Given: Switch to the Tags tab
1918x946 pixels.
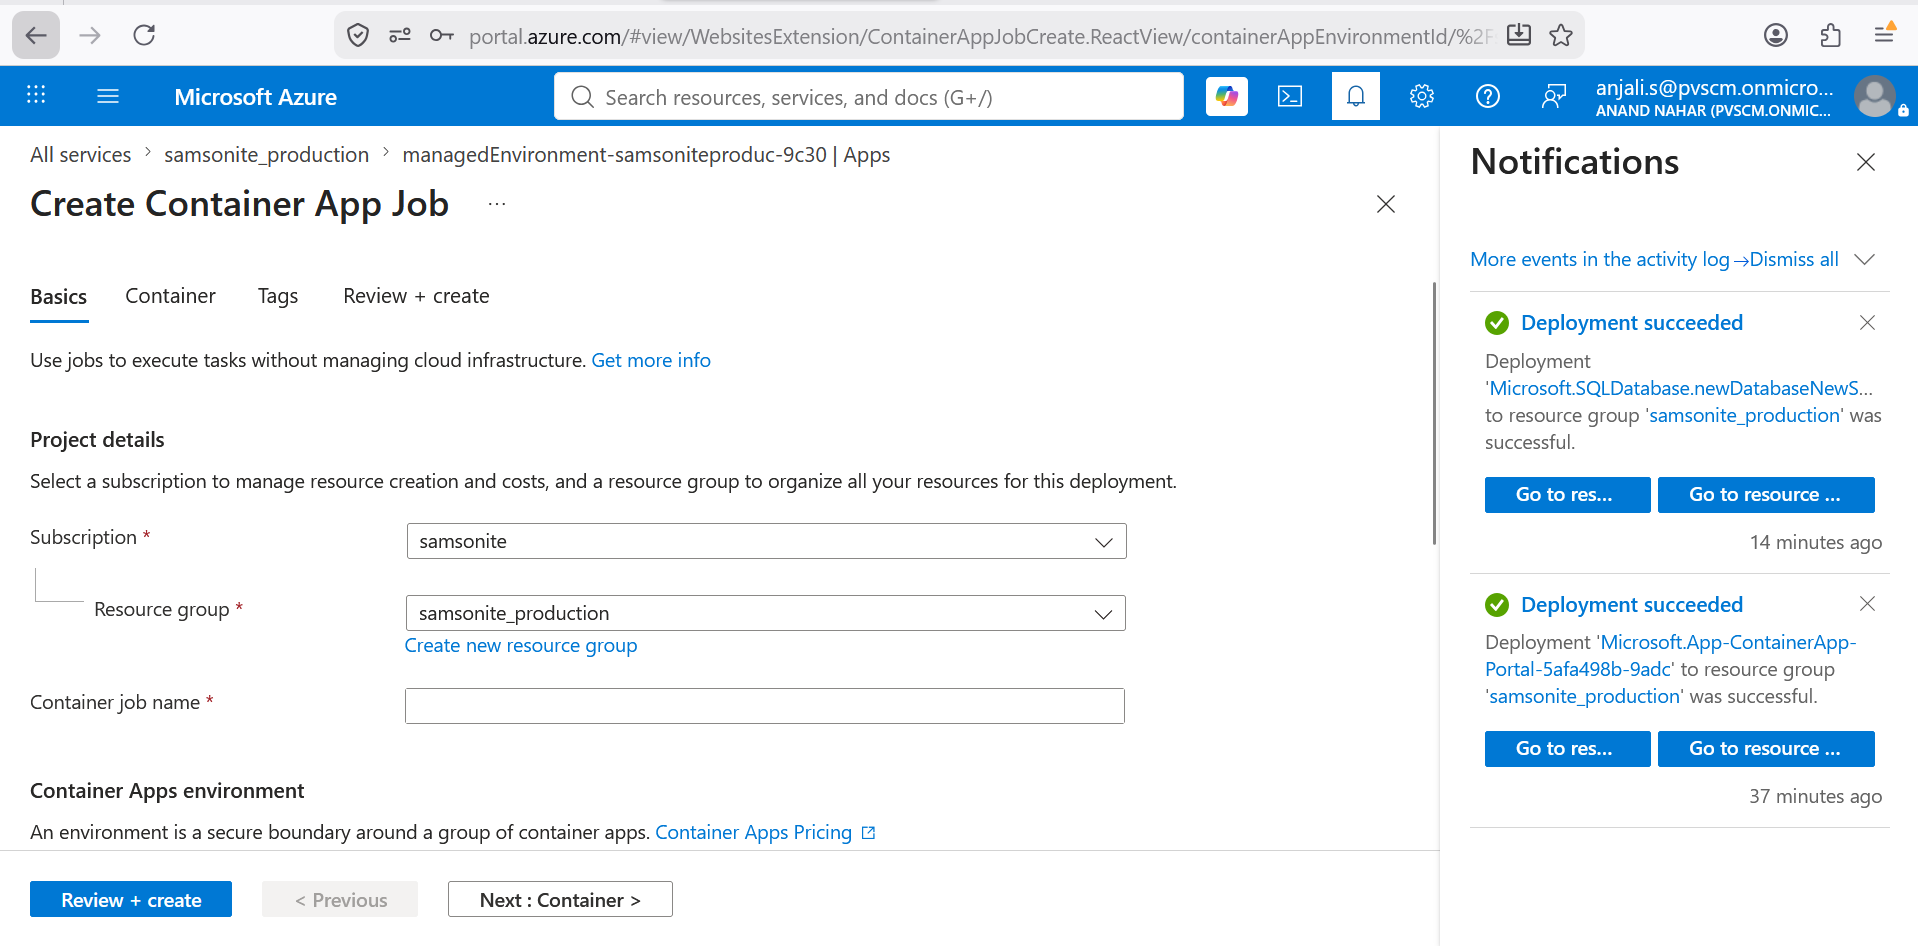Looking at the screenshot, I should pos(278,296).
